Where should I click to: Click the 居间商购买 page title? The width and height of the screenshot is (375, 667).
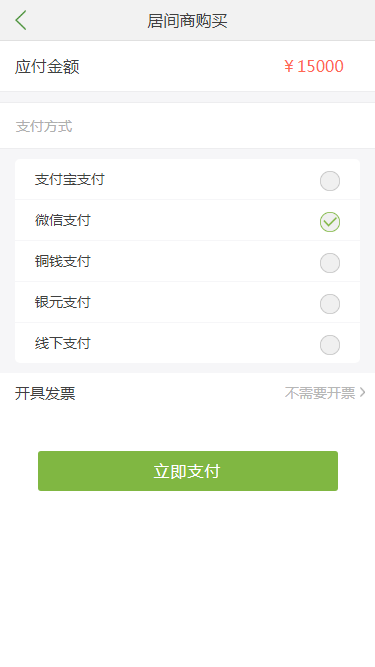pyautogui.click(x=187, y=21)
